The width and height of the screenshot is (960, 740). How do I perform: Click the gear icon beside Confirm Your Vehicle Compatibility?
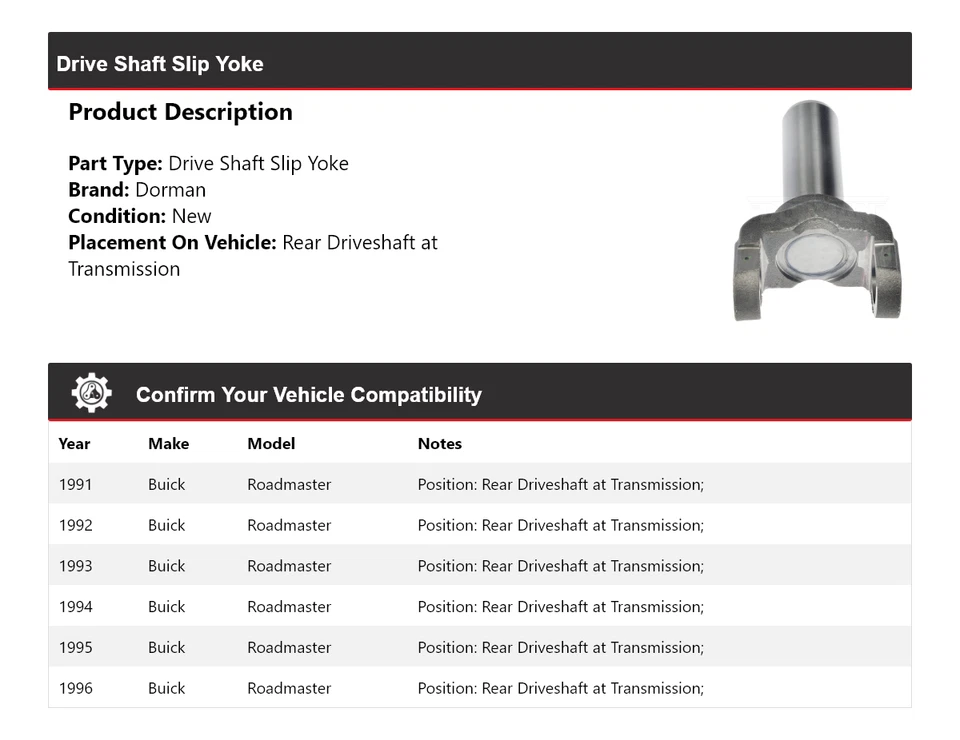pos(92,393)
